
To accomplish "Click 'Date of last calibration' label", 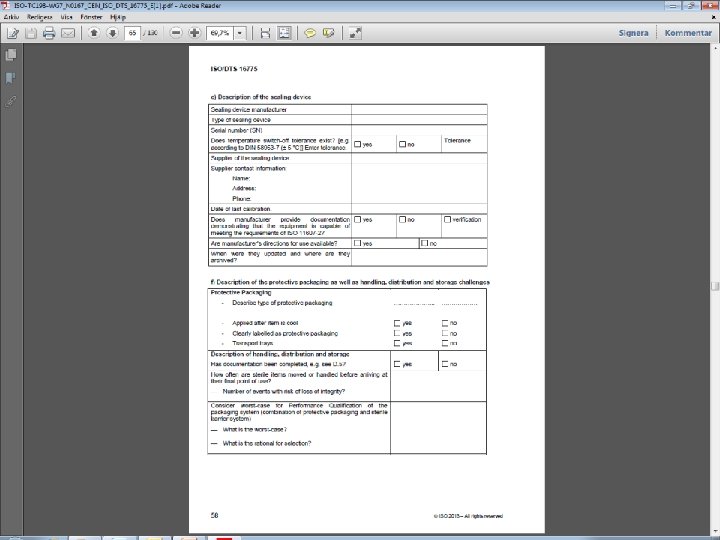I will [240, 209].
